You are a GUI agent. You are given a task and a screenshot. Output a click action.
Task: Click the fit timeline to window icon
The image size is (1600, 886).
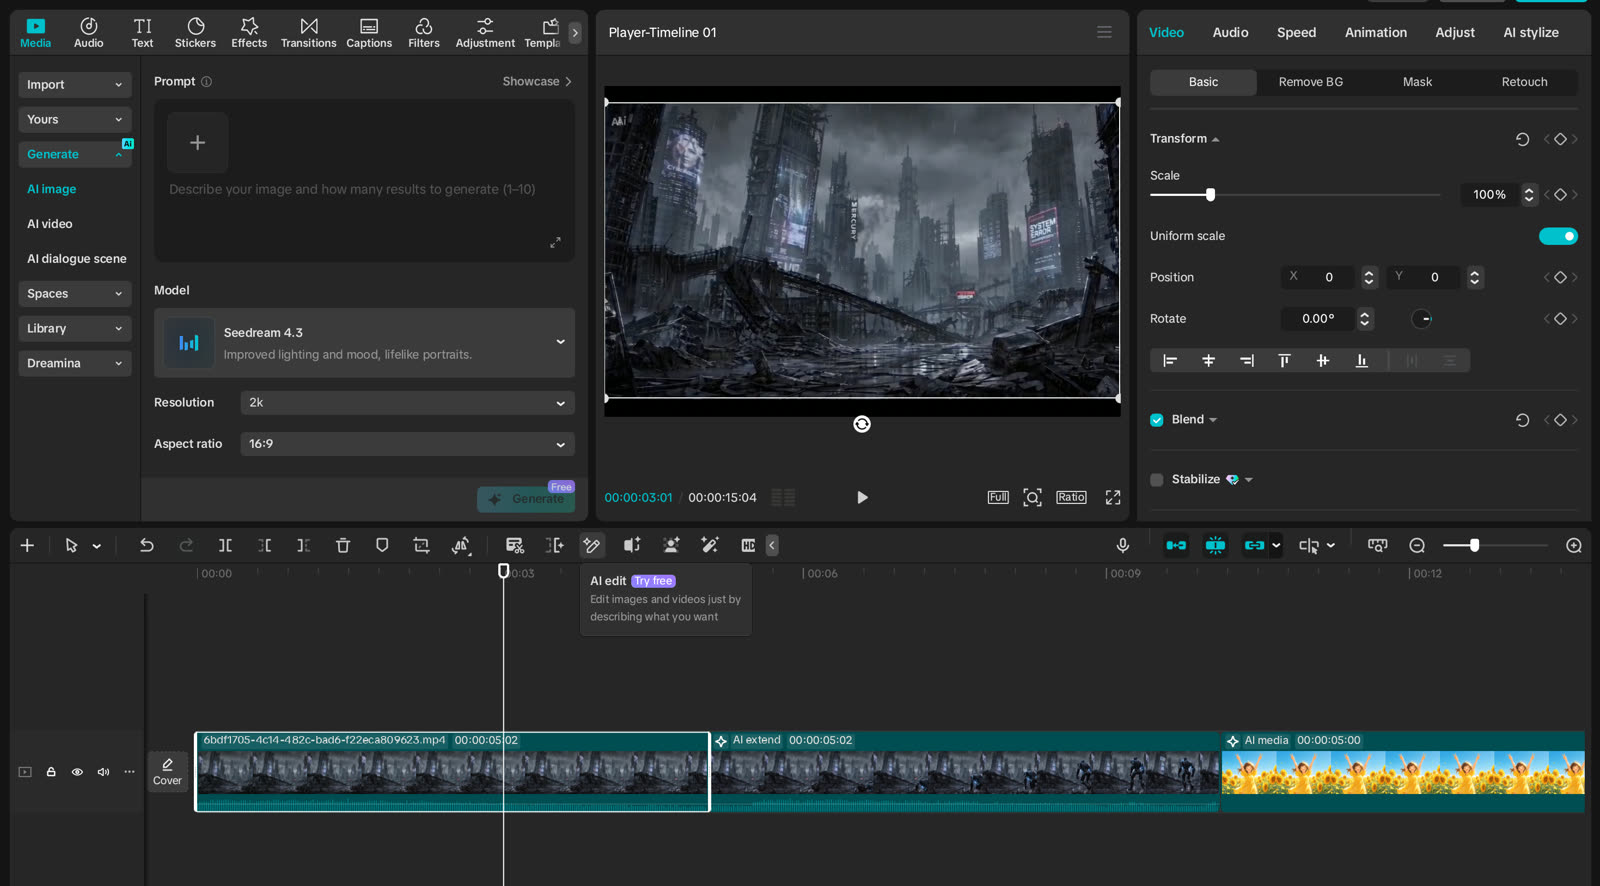[1377, 545]
